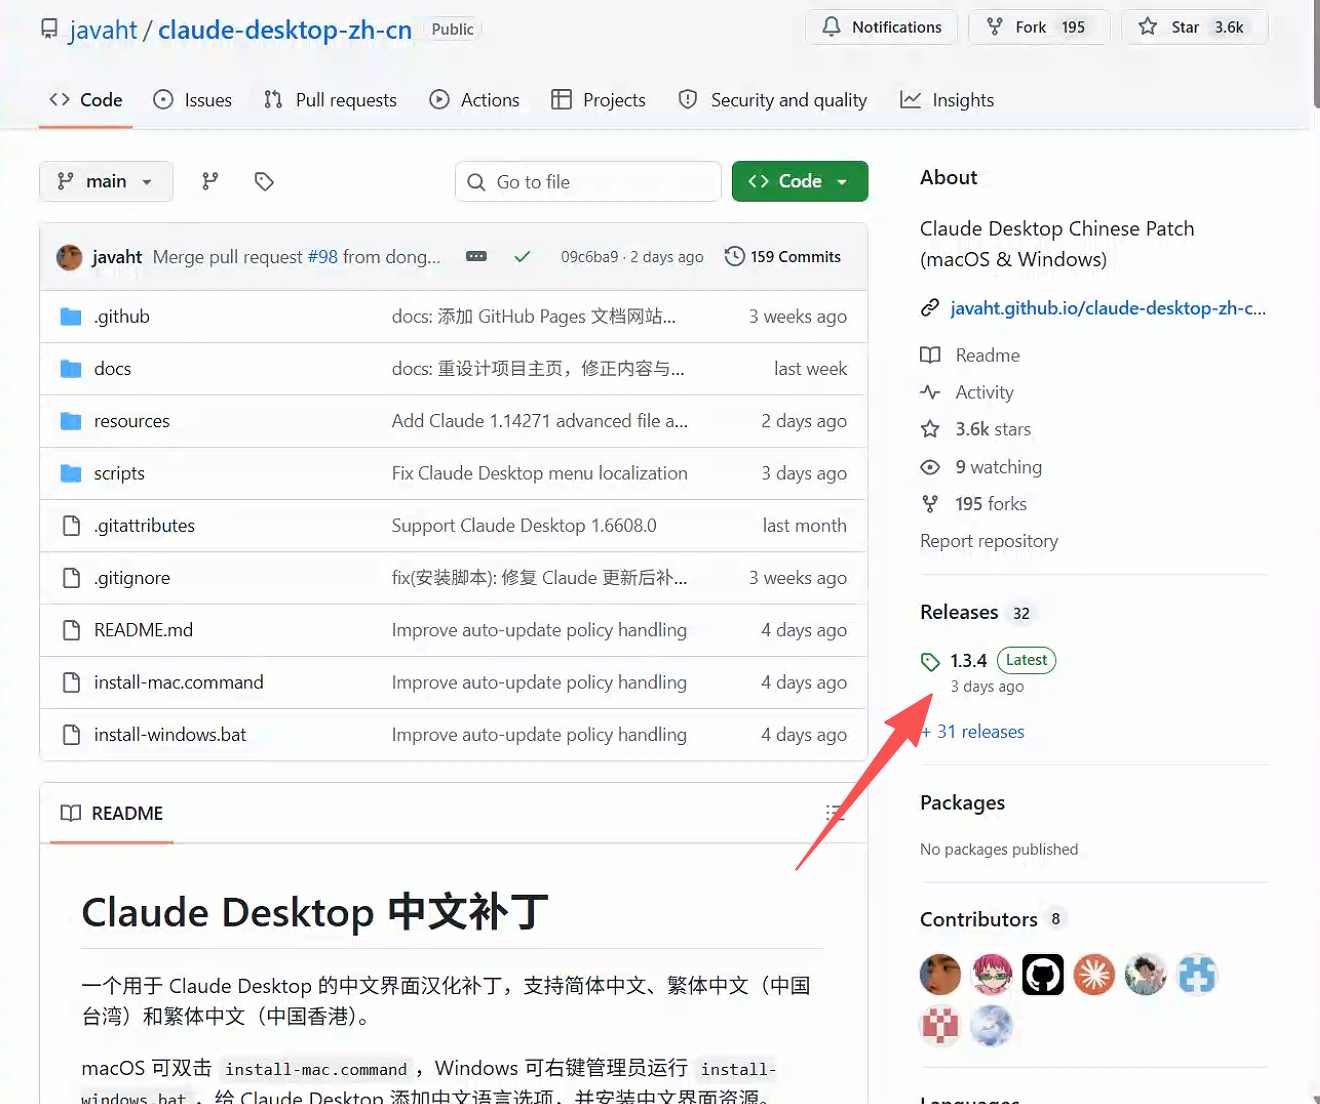Image resolution: width=1320 pixels, height=1104 pixels.
Task: Open commit 'Fix Claude Desktop menu localization'
Action: [540, 473]
